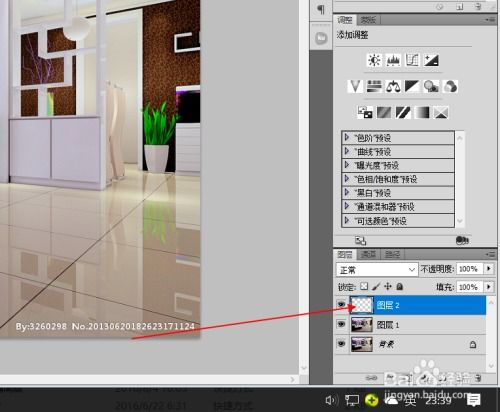This screenshot has width=500, height=412.
Task: Select the 图层 1 layer name
Action: 388,325
